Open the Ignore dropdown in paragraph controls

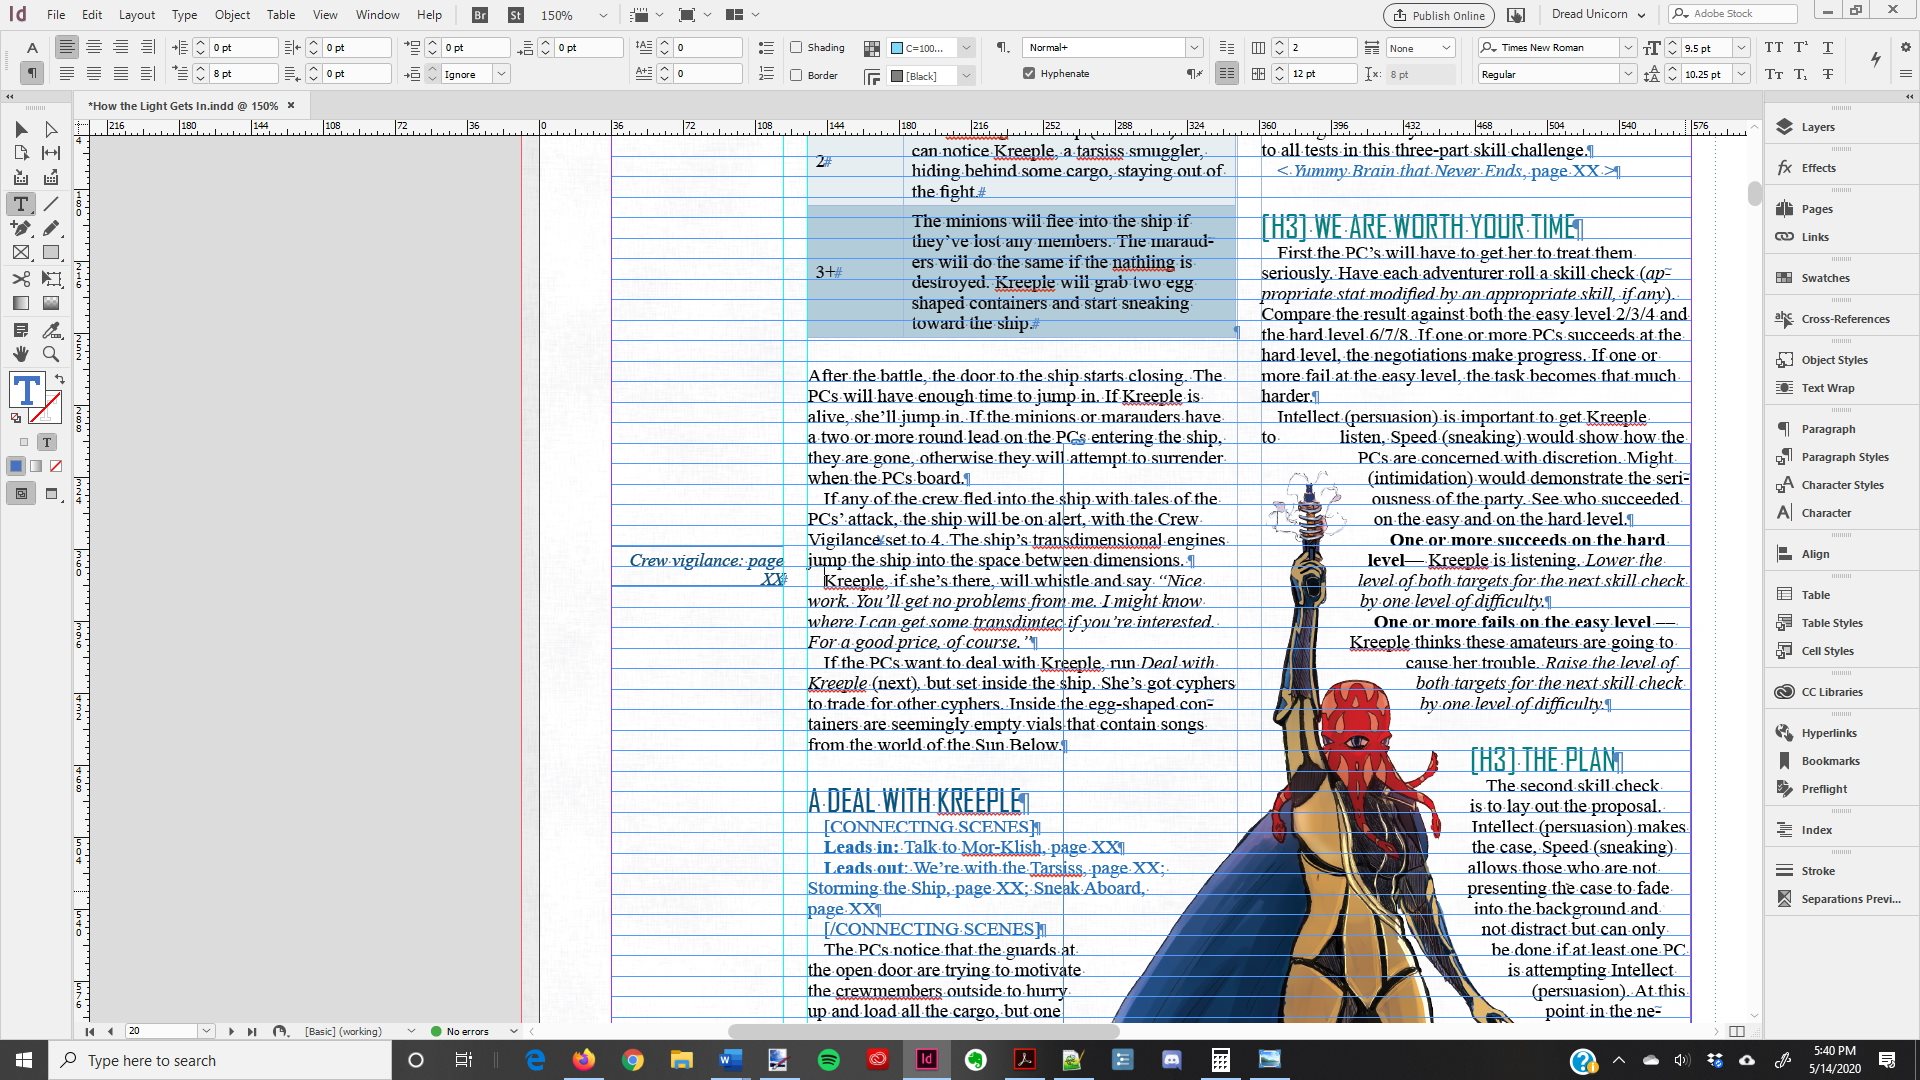(x=501, y=74)
